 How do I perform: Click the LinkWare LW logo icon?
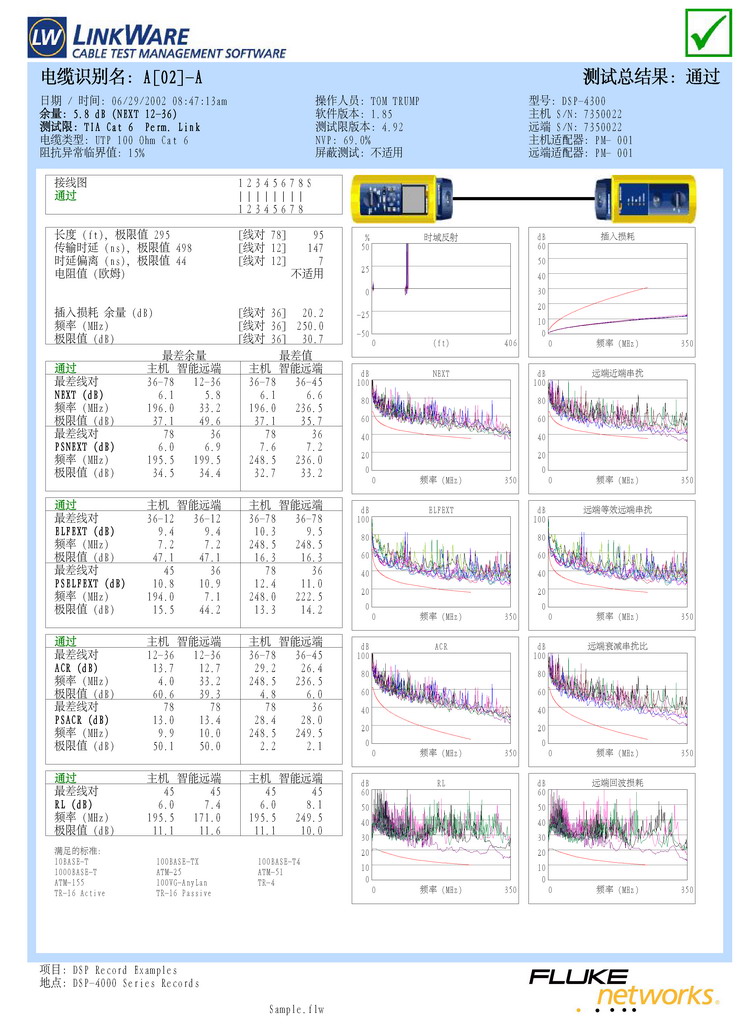pos(47,39)
